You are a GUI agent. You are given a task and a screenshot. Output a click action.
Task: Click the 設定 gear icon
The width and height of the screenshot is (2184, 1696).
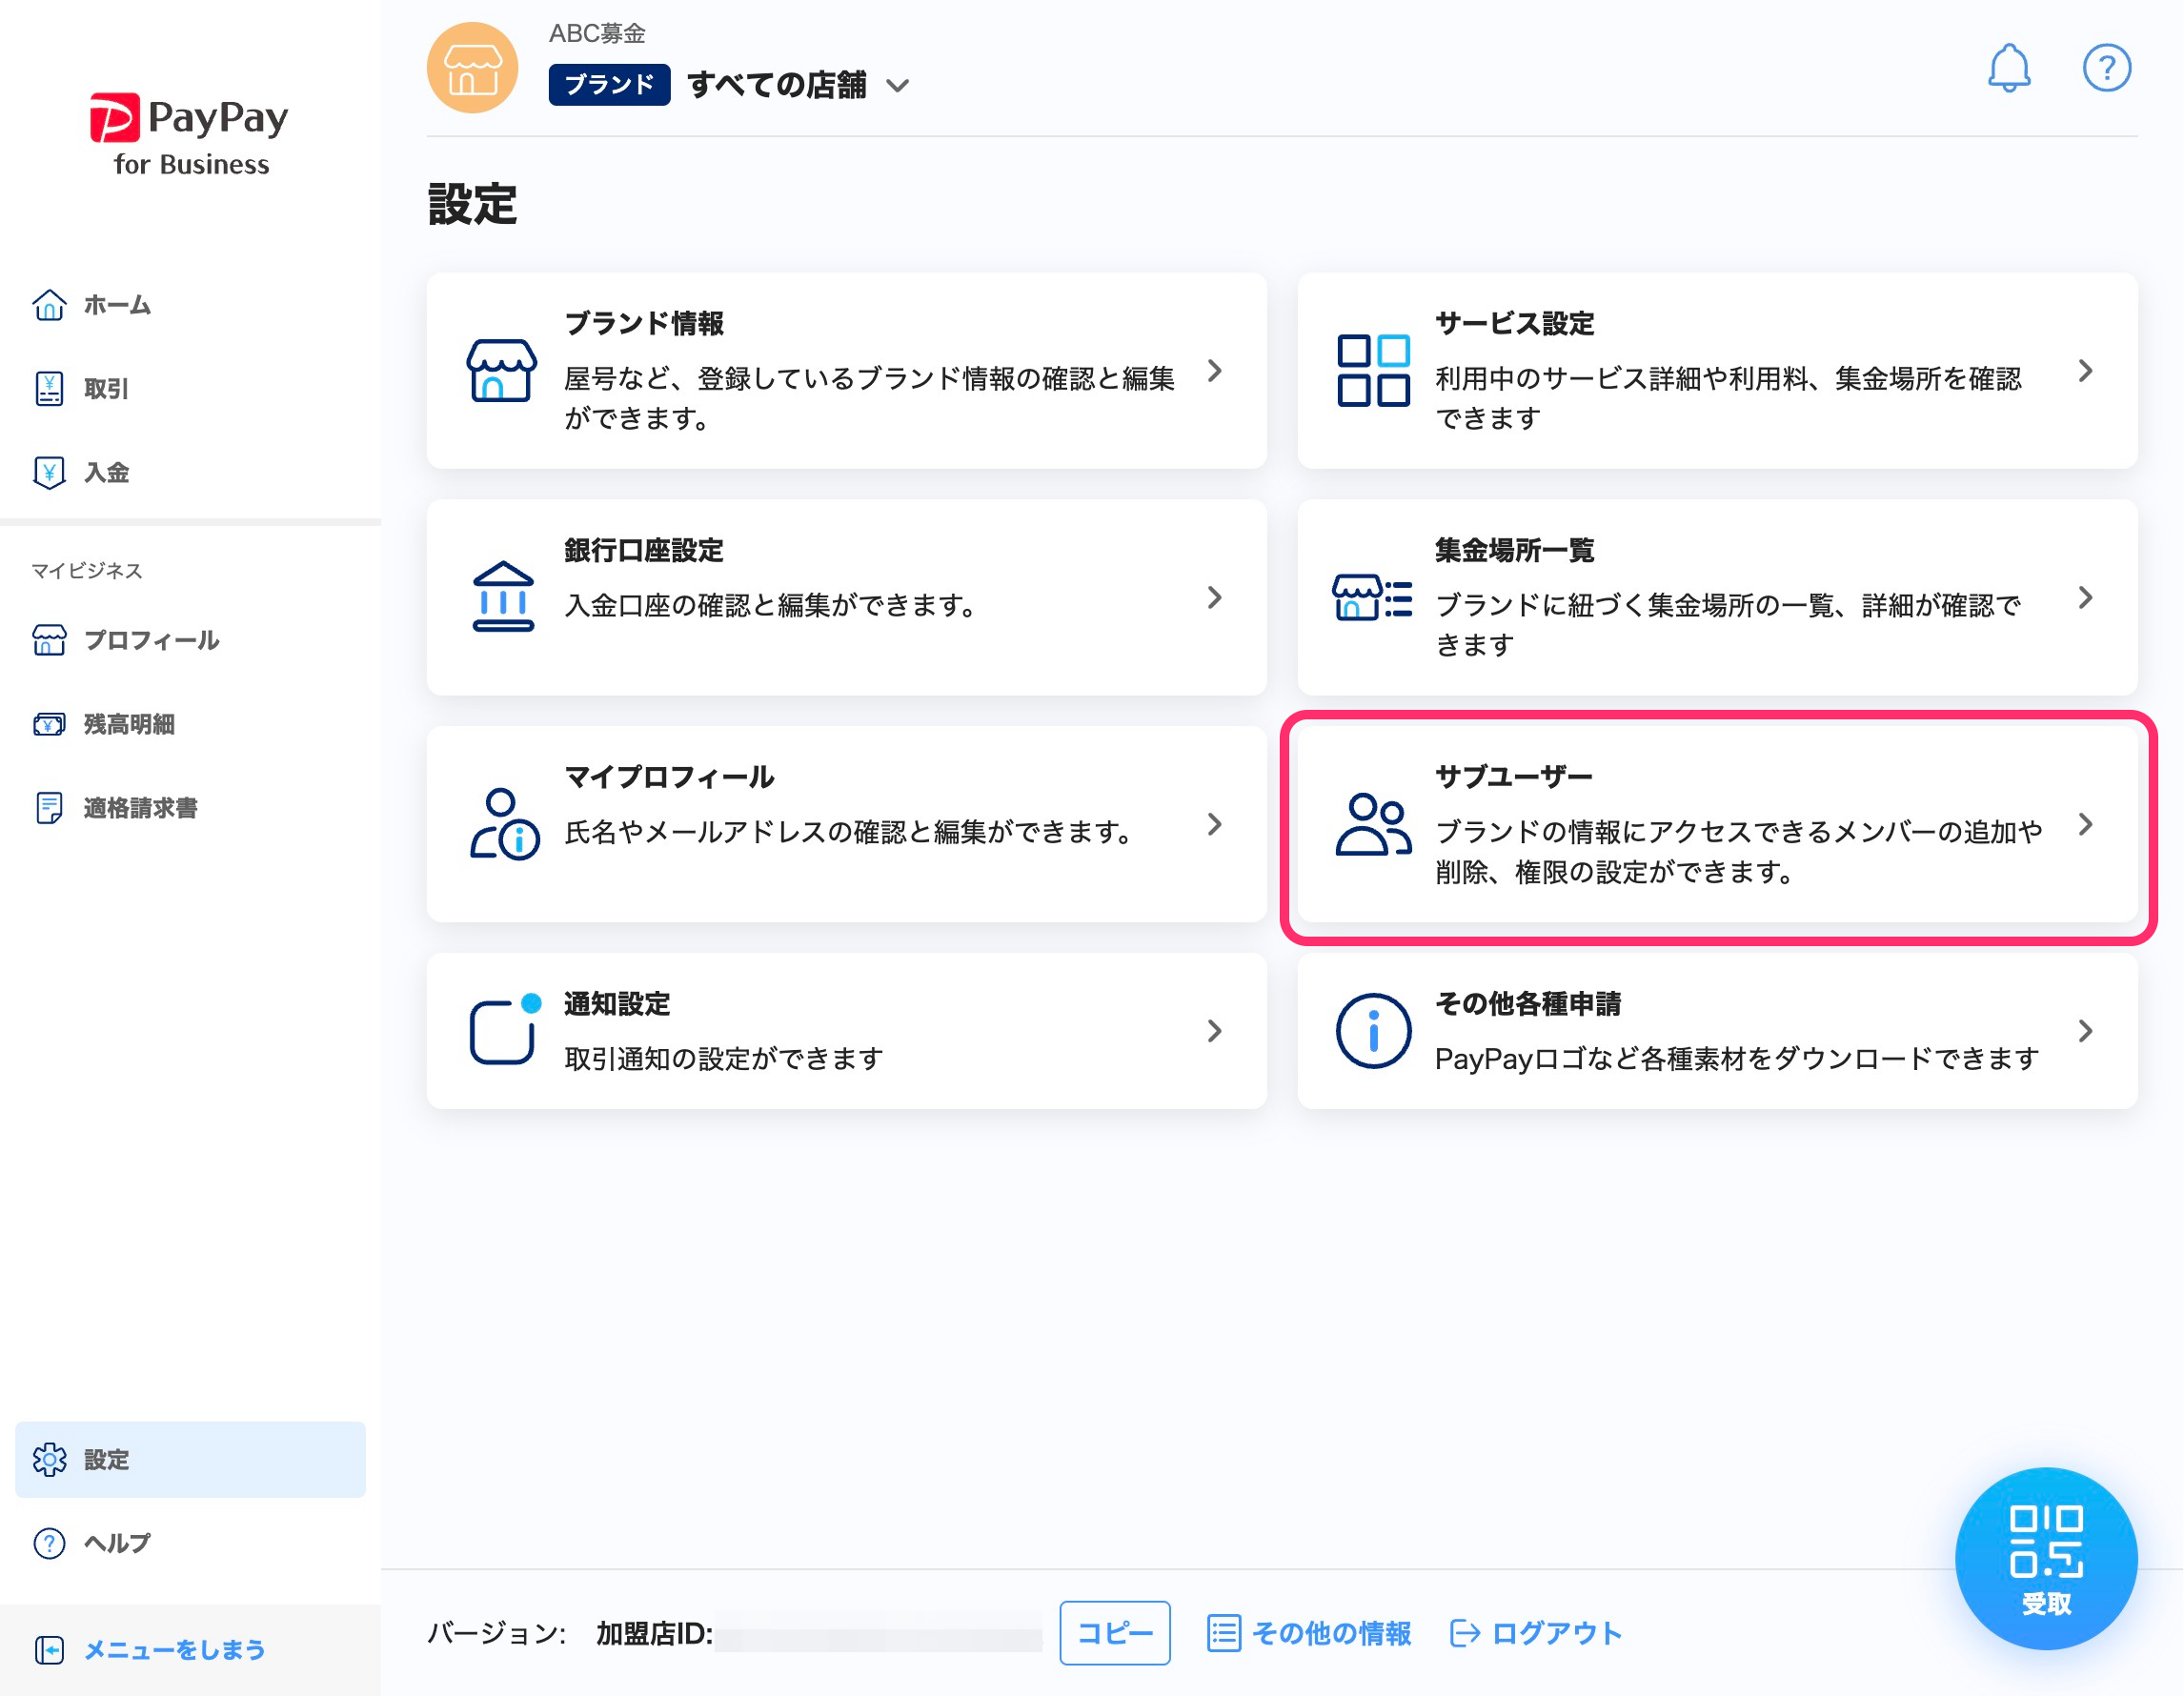[x=49, y=1460]
